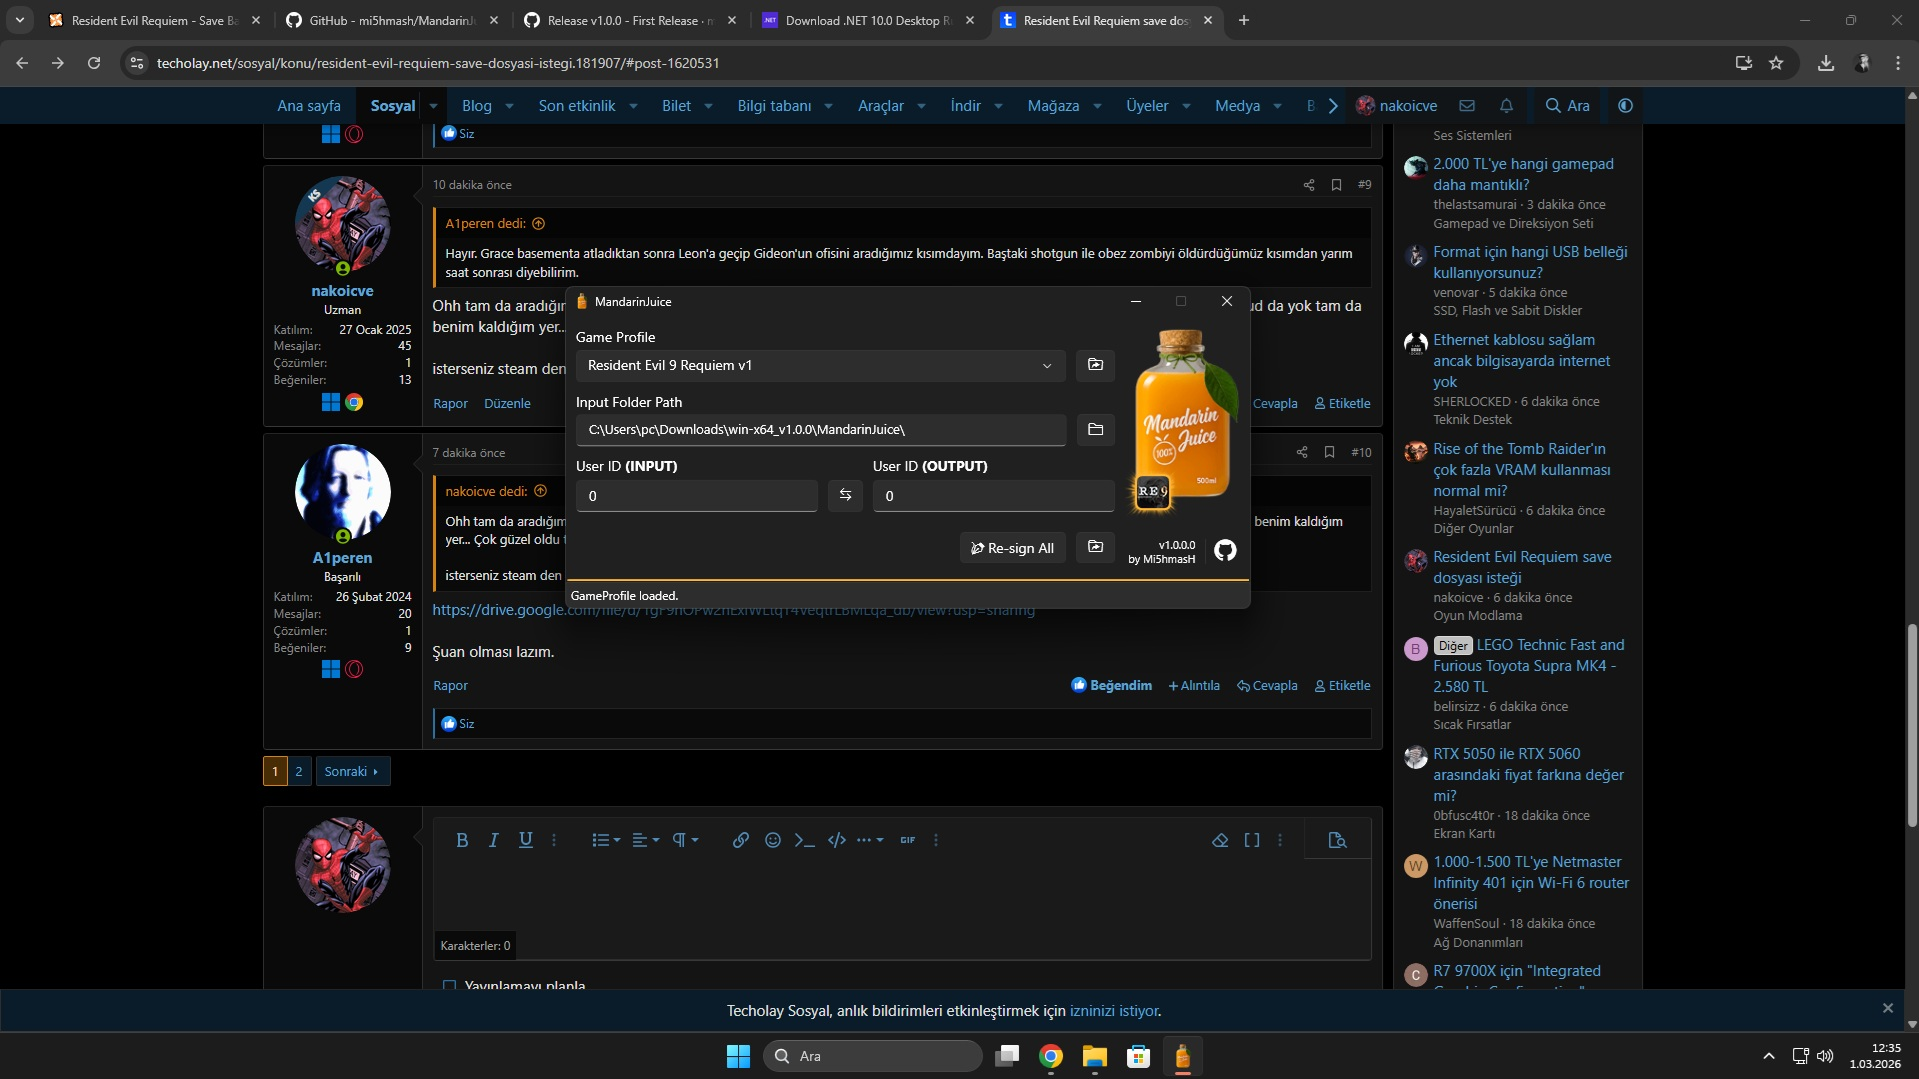Insert link in reply editor

[740, 840]
